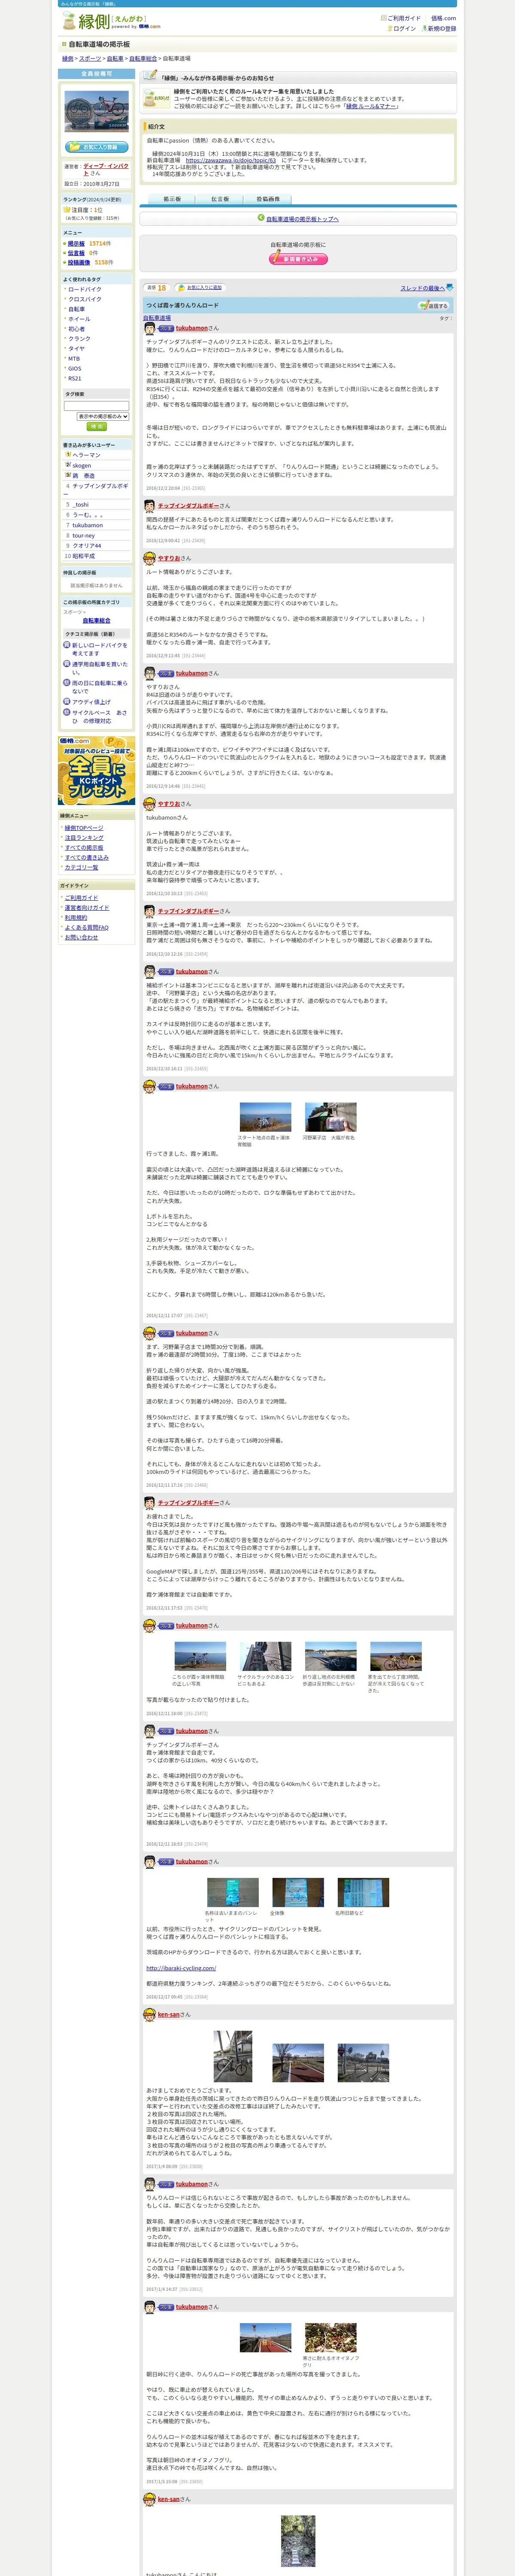This screenshot has width=515, height=2576.
Task: Click チップインダブルボギー avatar on 2016/12/9 00:42 post
Action: tap(150, 506)
